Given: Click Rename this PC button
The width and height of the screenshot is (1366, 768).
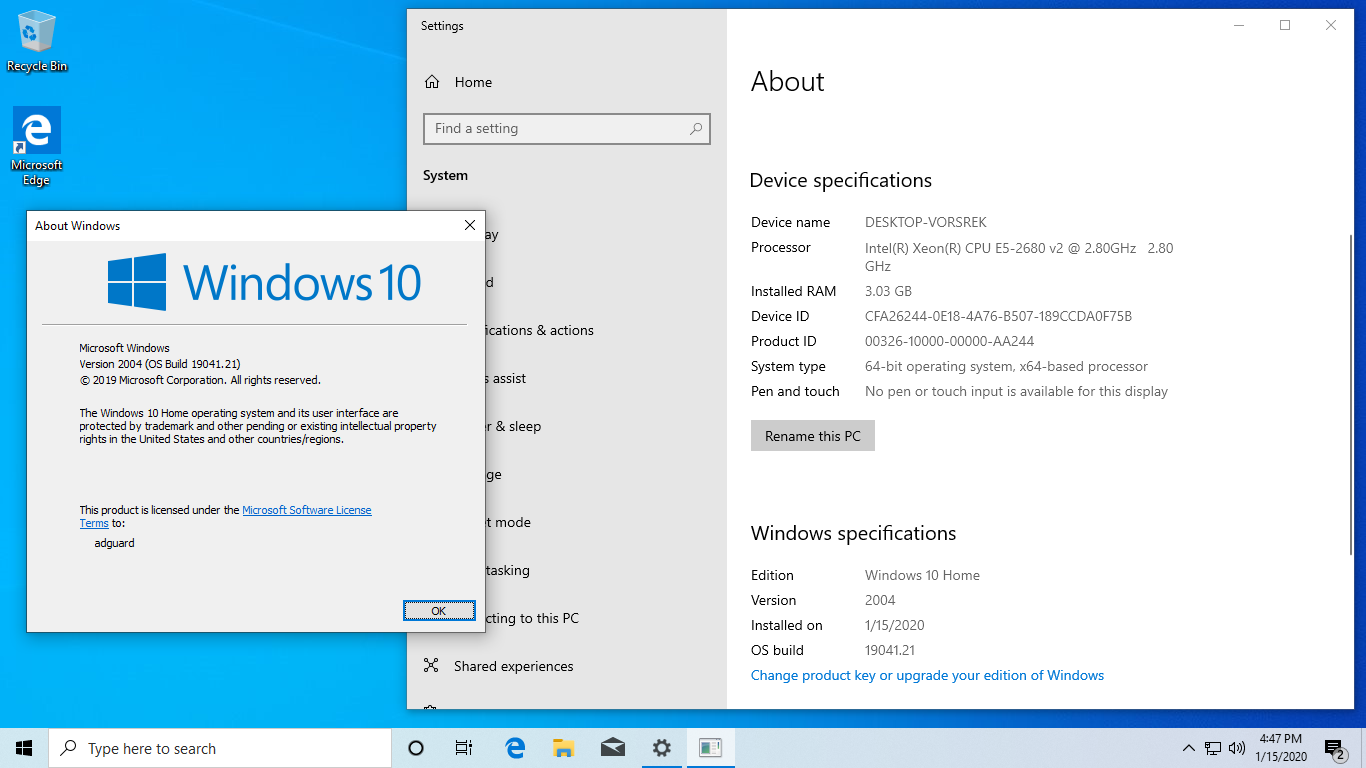Looking at the screenshot, I should pos(813,436).
